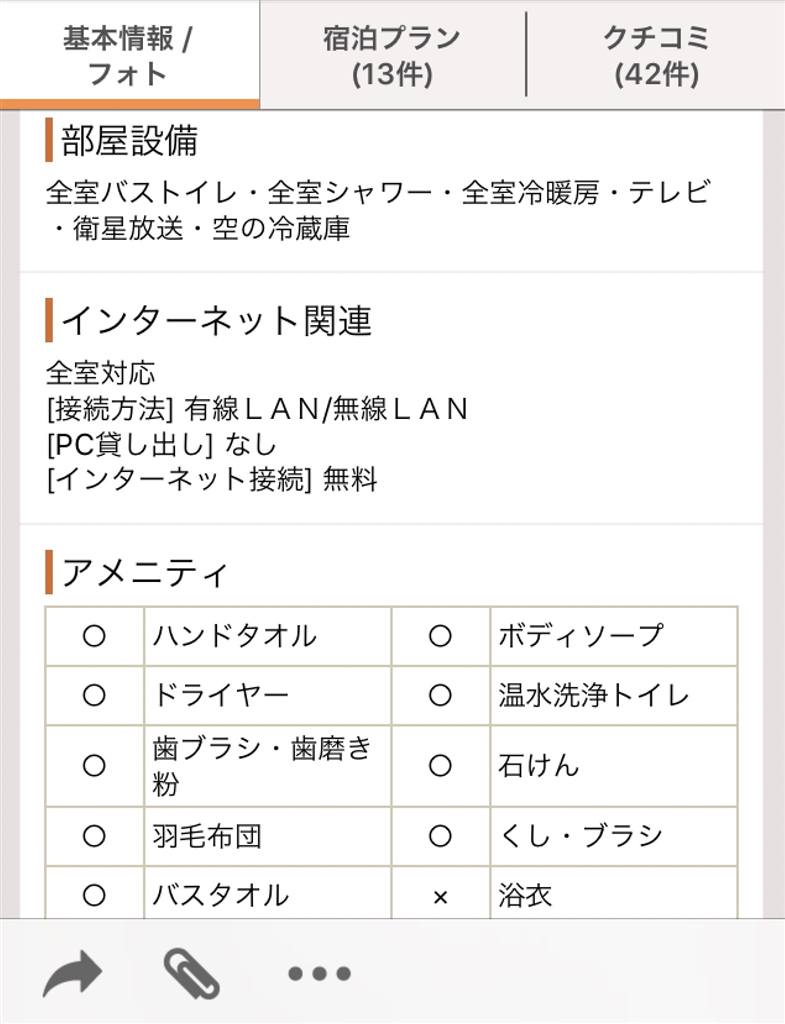Switch to 基本情報 / フォト tab
Screen dimensions: 785x1024
(129, 55)
